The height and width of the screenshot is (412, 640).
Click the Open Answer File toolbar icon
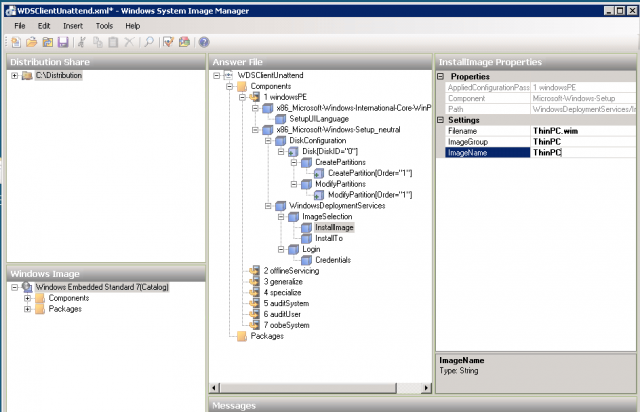click(32, 42)
